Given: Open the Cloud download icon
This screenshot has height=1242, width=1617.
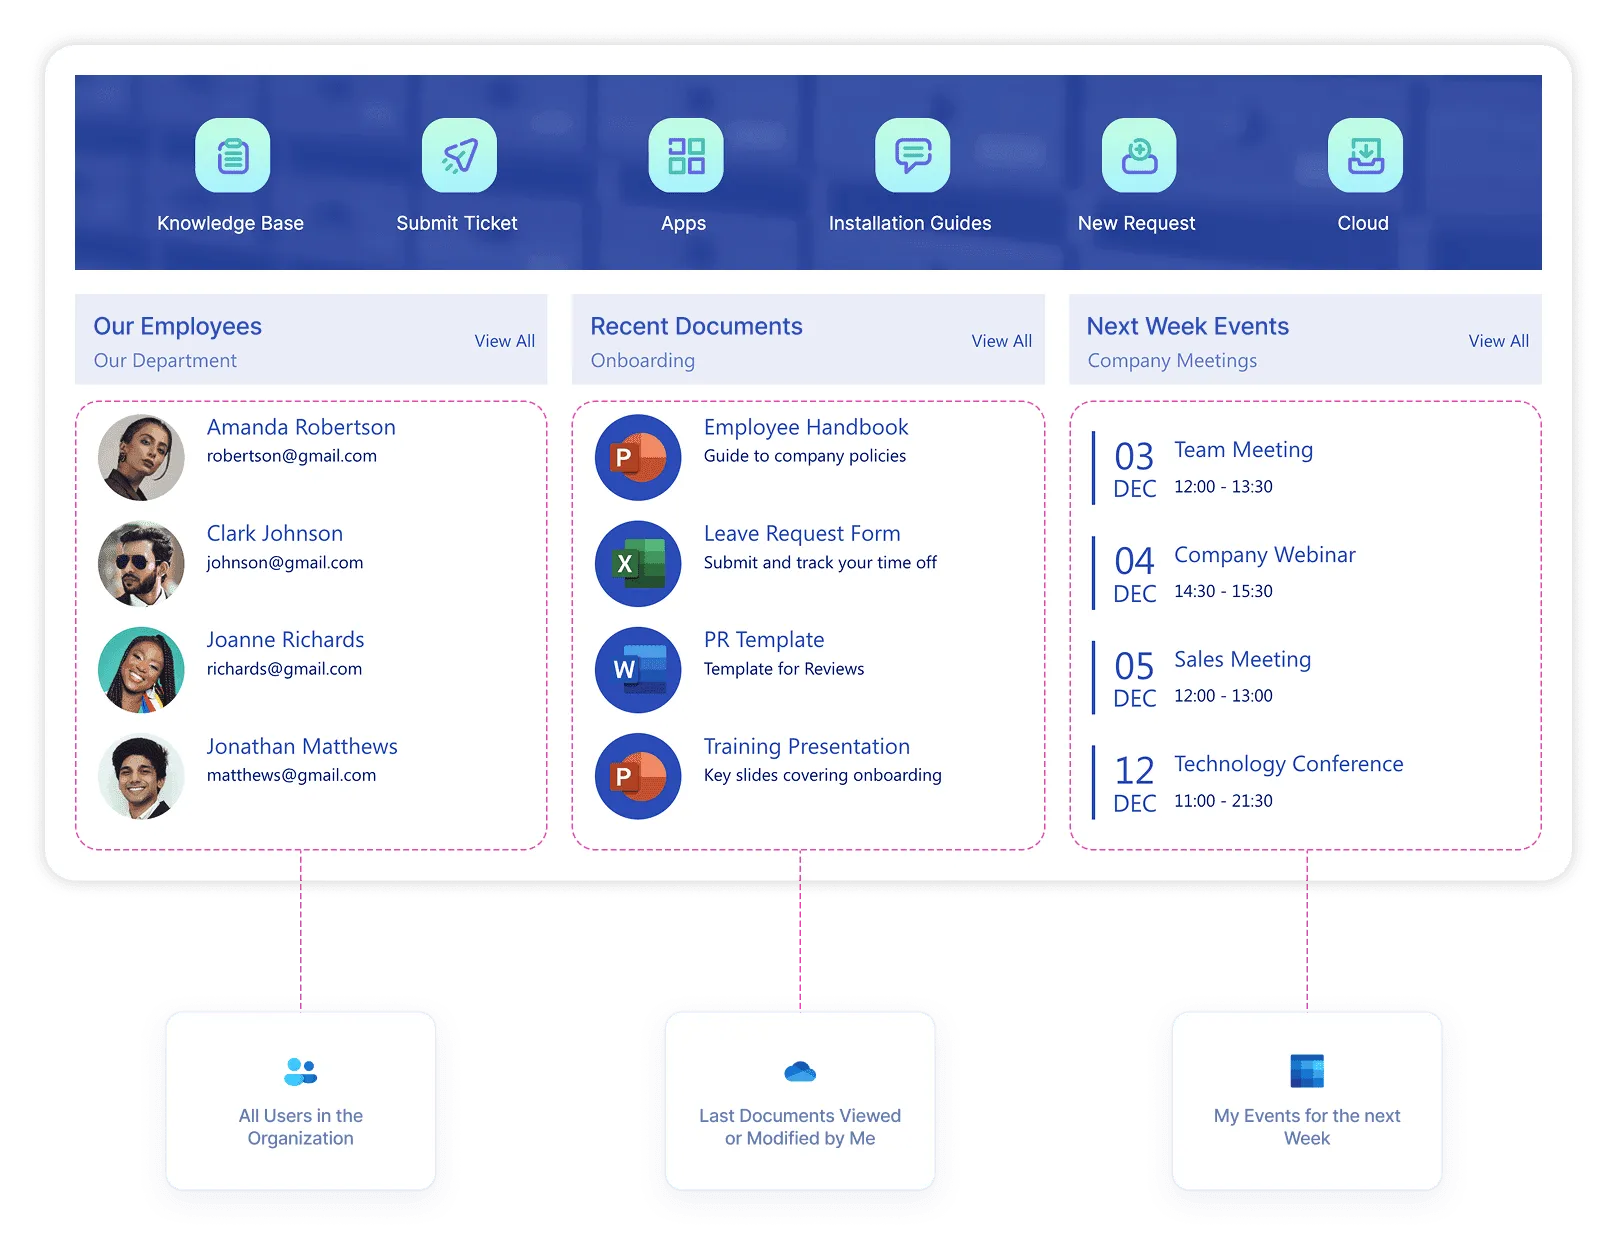Looking at the screenshot, I should (x=1365, y=155).
